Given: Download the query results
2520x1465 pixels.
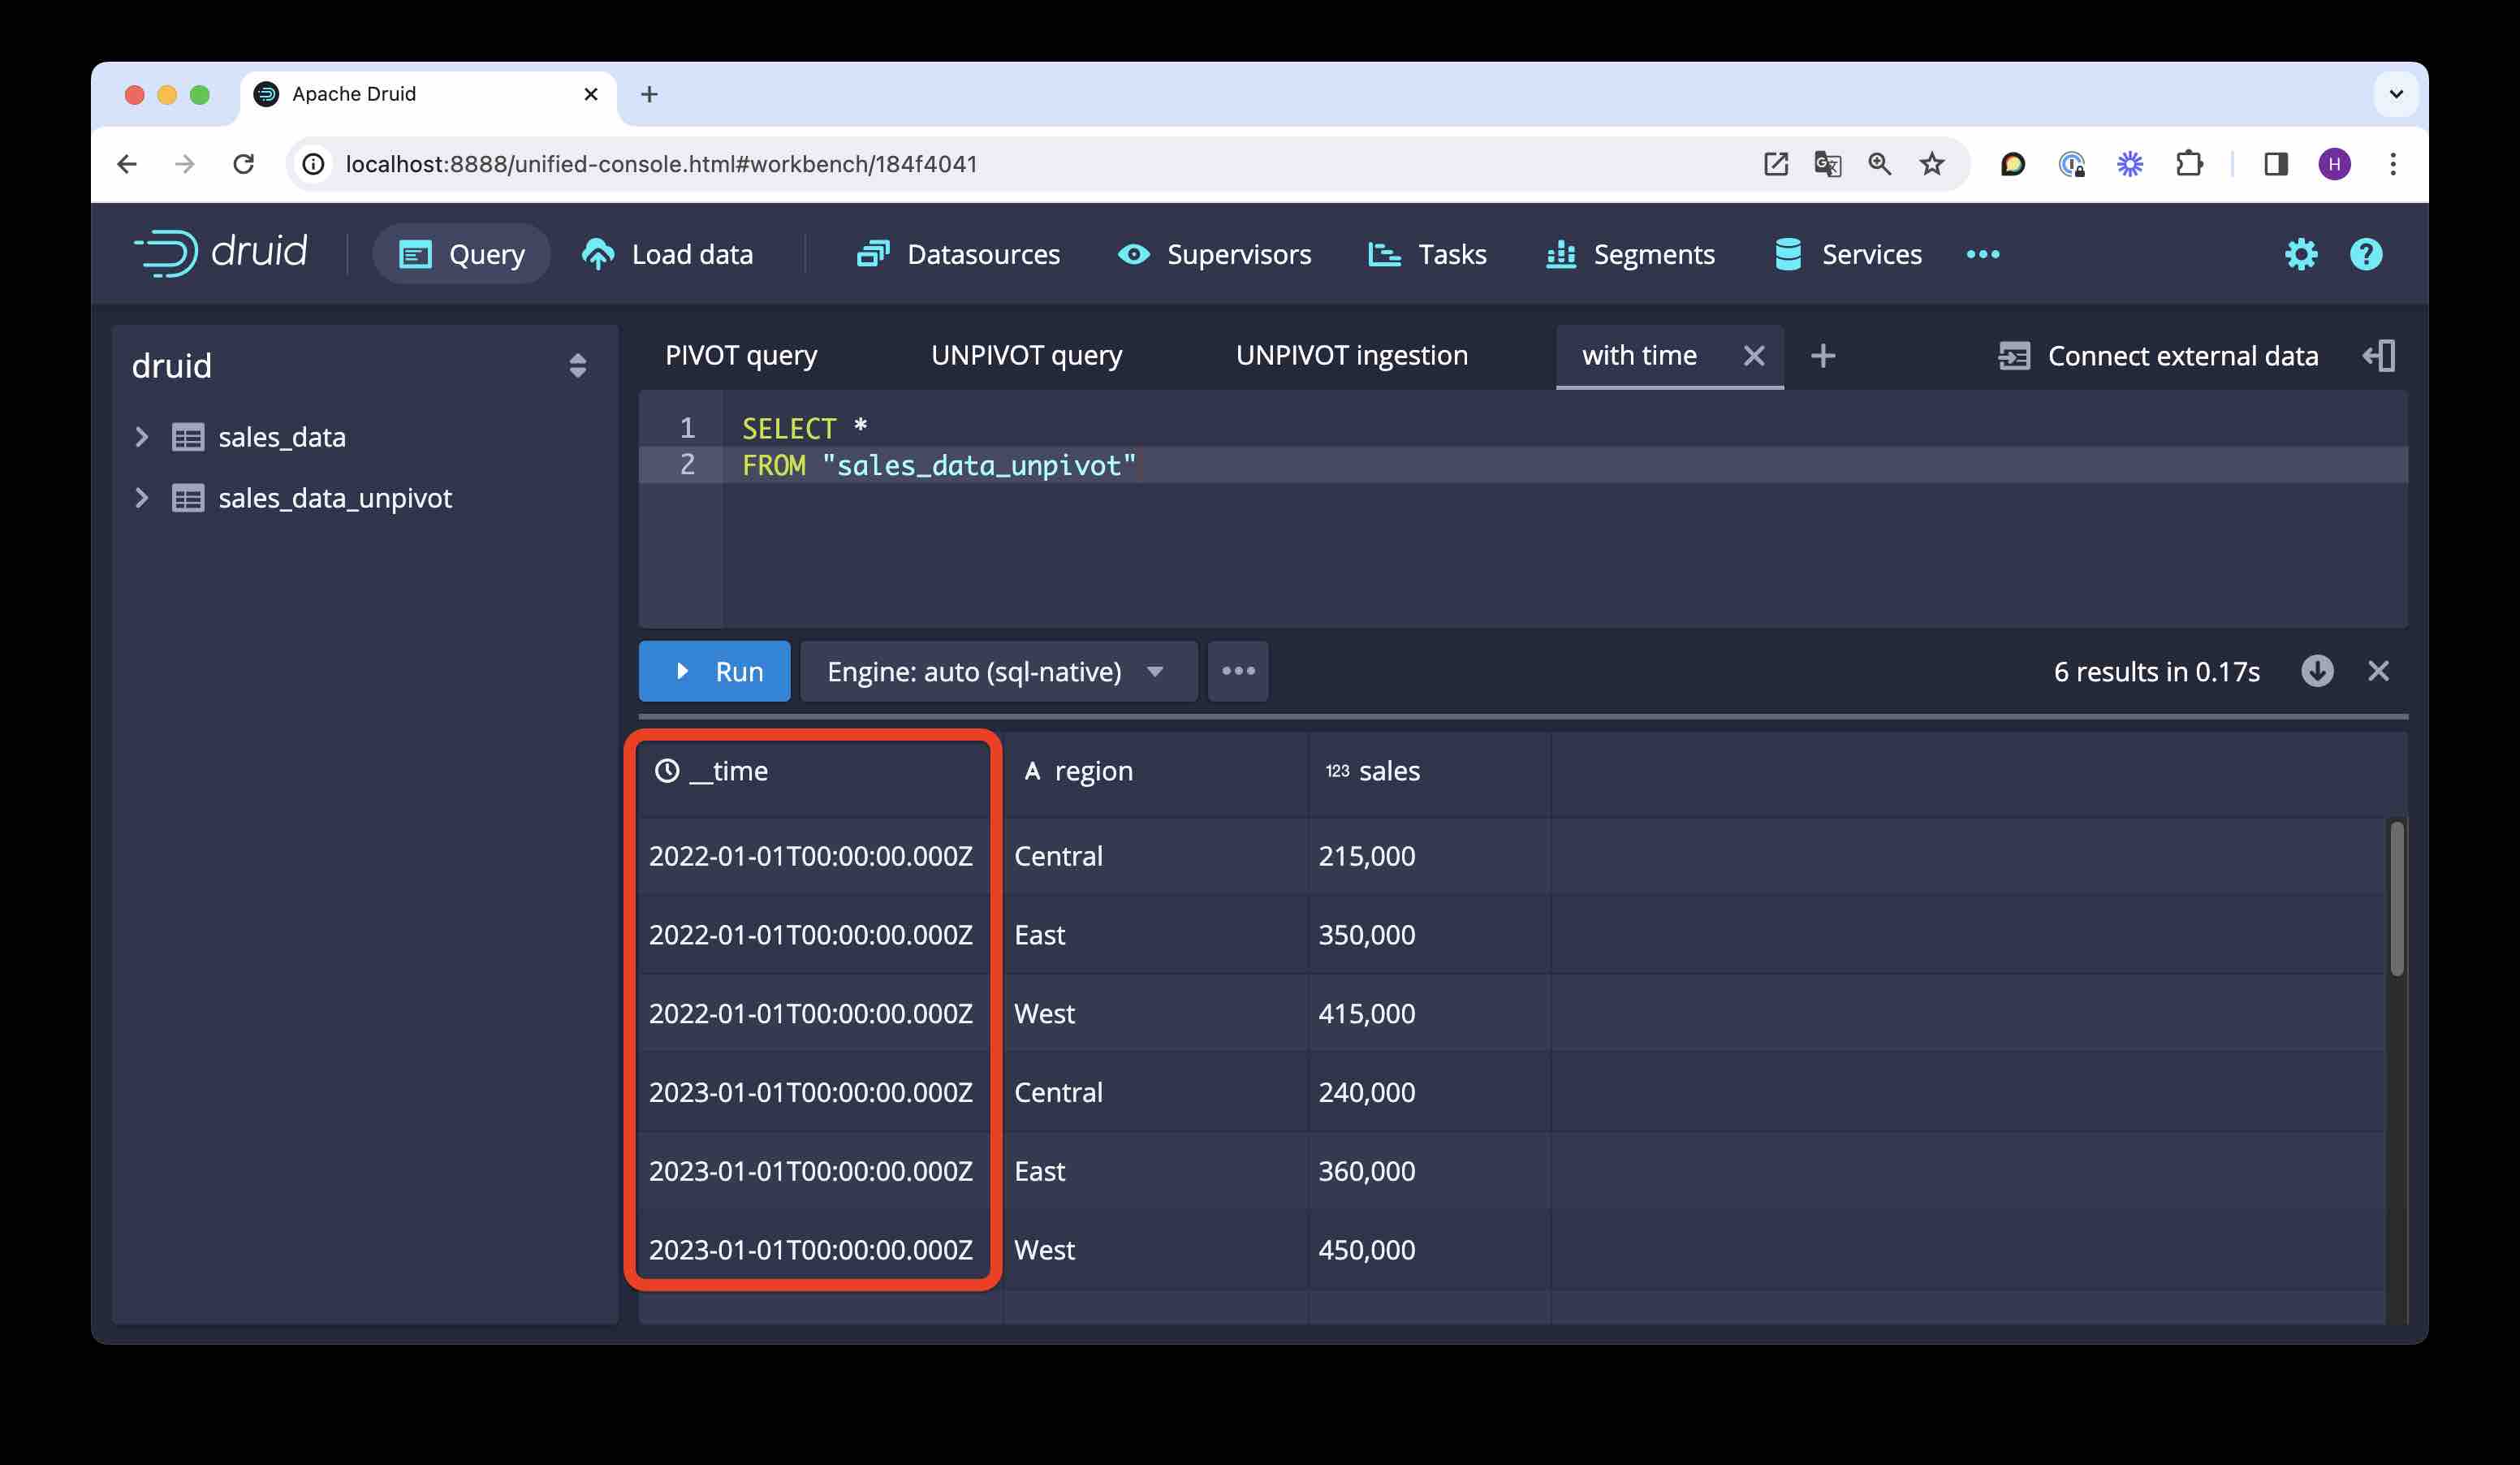Looking at the screenshot, I should tap(2318, 668).
